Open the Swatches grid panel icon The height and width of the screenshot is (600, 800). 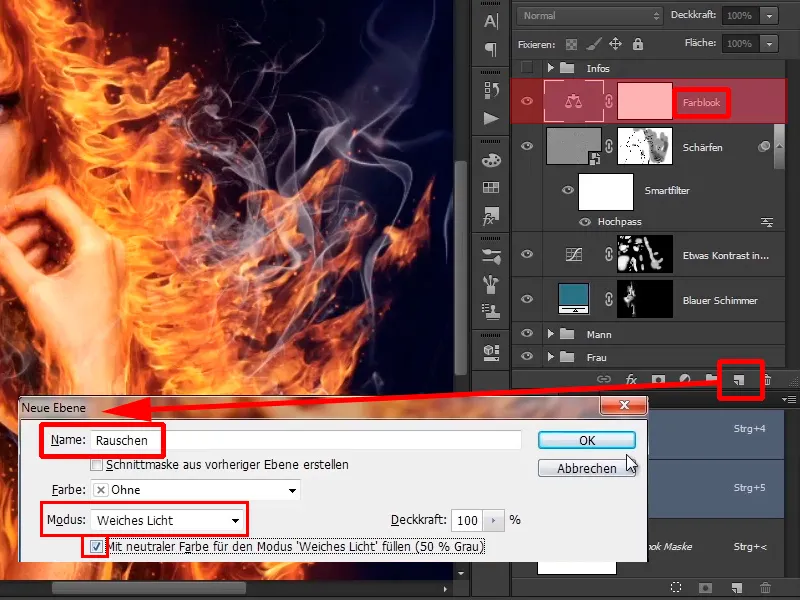[491, 188]
